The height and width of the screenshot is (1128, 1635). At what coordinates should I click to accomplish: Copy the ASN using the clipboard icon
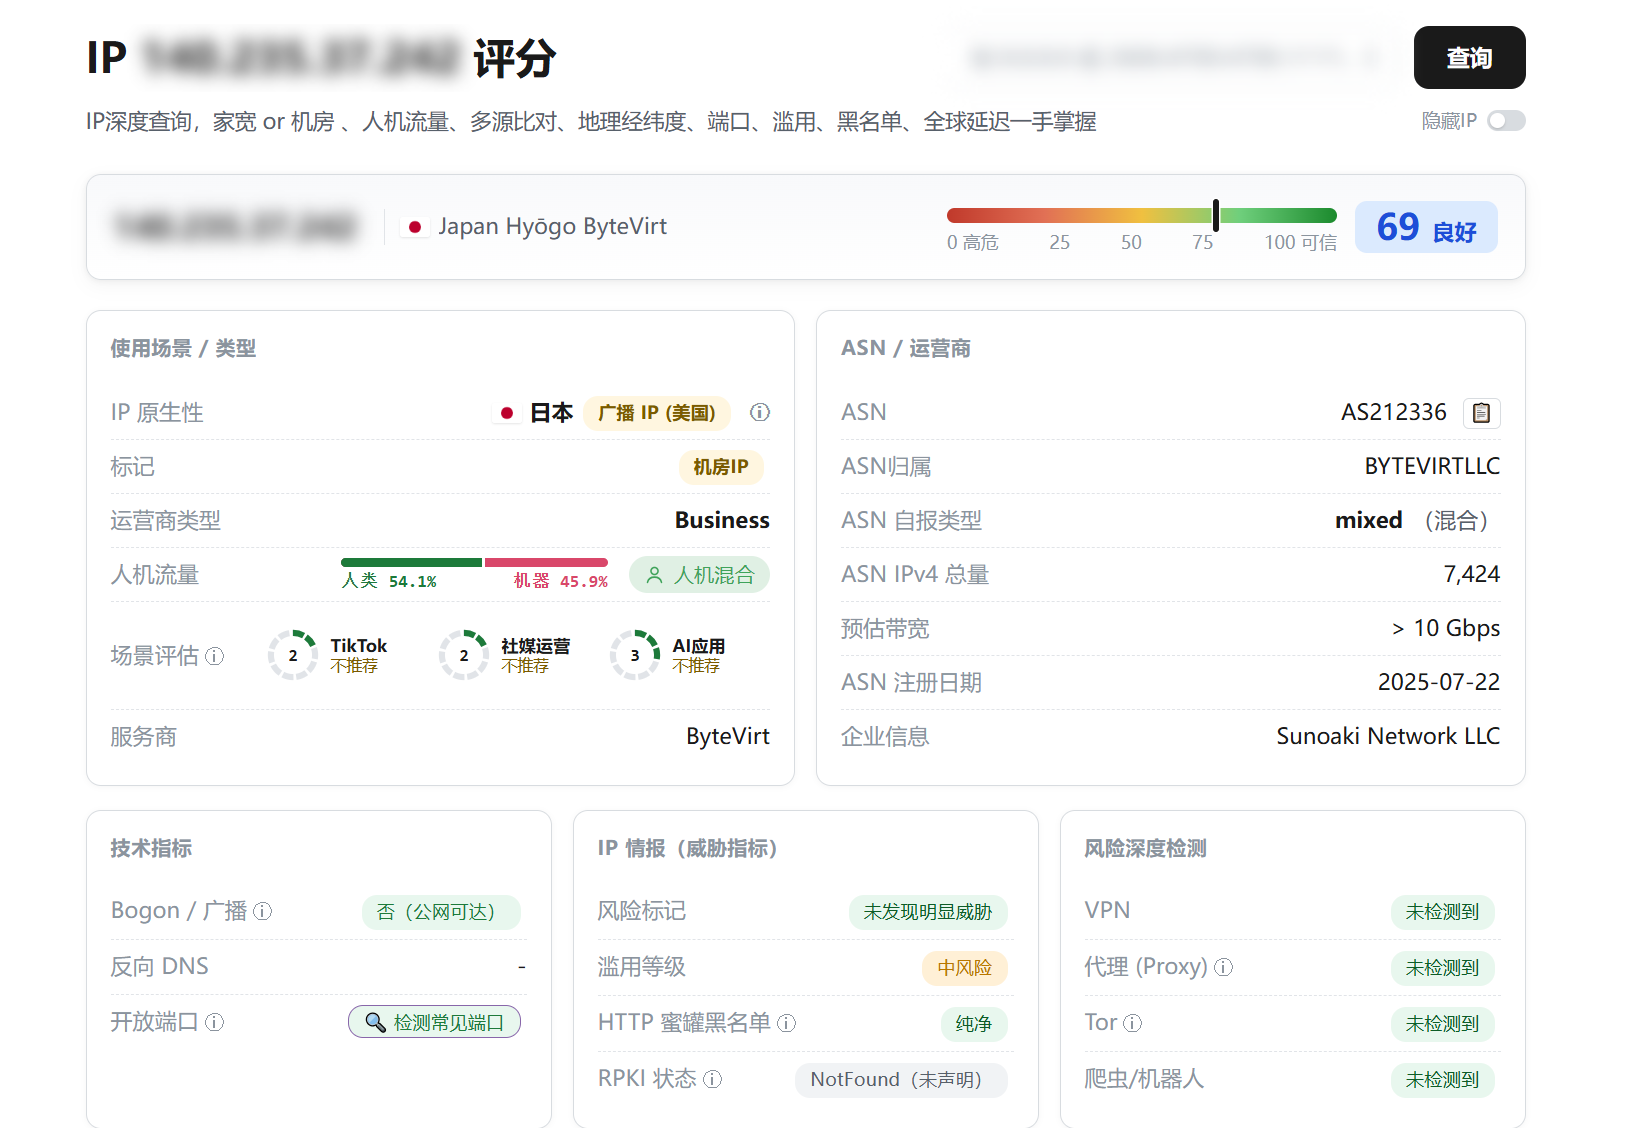coord(1482,413)
